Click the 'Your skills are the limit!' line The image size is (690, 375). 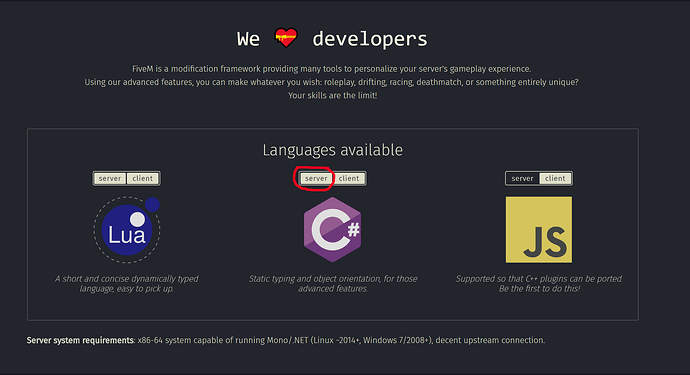coord(333,95)
